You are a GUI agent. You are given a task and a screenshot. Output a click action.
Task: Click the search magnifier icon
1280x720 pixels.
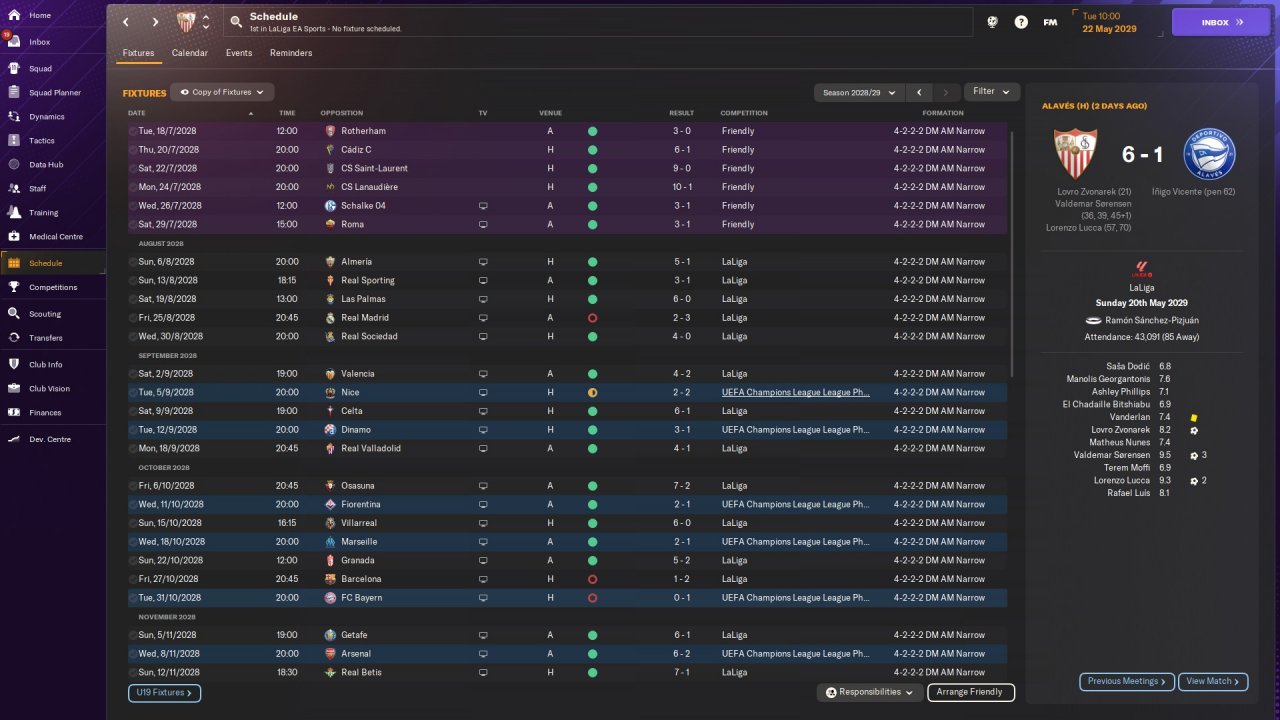pos(236,21)
